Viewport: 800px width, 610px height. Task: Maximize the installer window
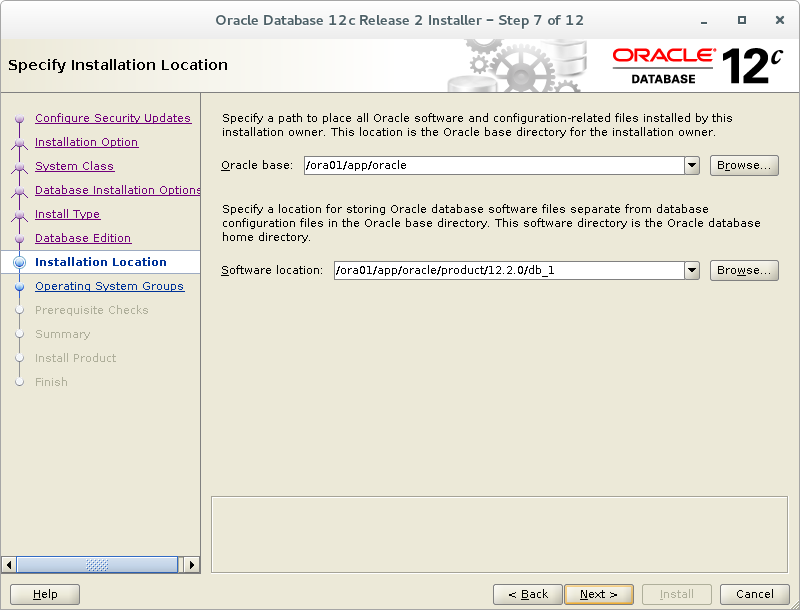(x=742, y=20)
